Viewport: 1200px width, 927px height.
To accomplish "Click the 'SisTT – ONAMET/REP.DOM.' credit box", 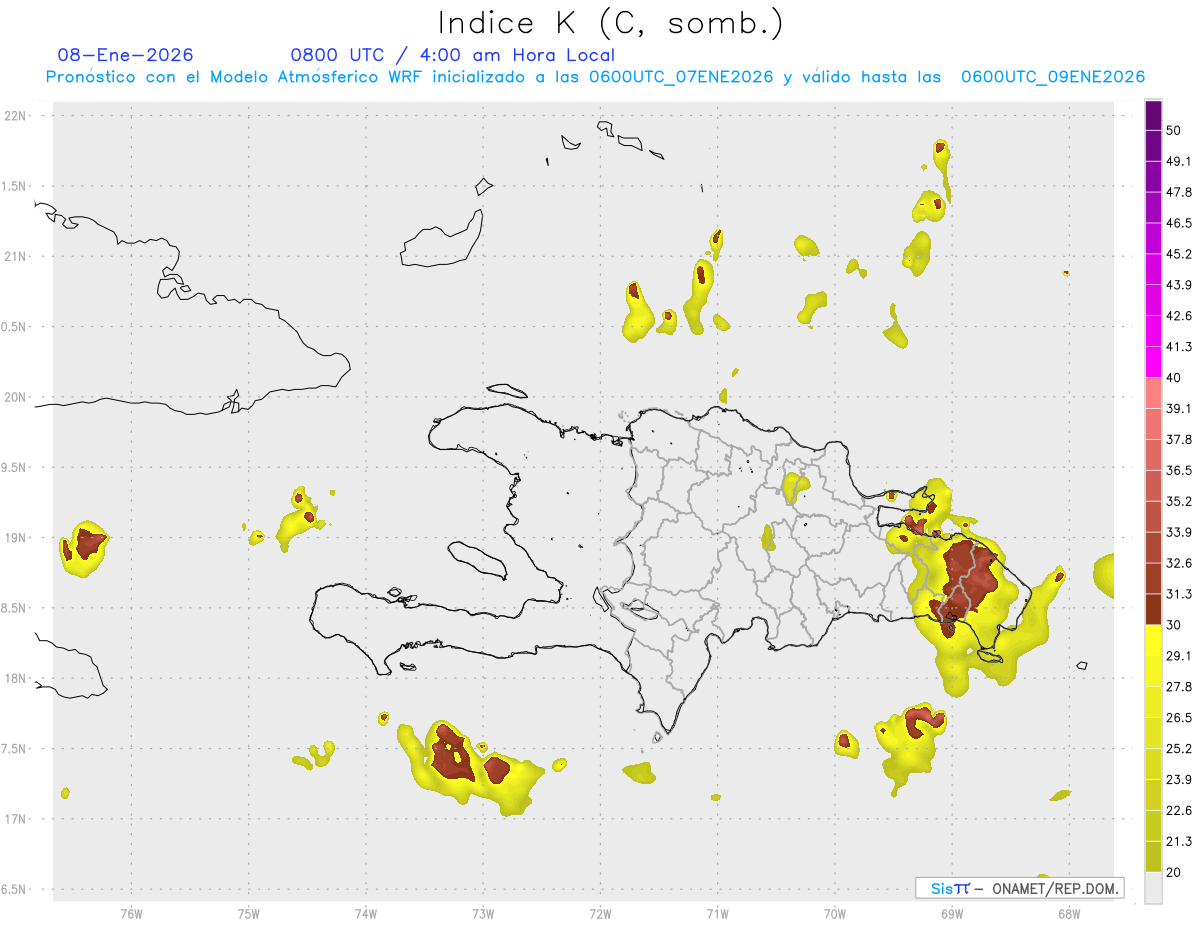I will [x=1019, y=888].
